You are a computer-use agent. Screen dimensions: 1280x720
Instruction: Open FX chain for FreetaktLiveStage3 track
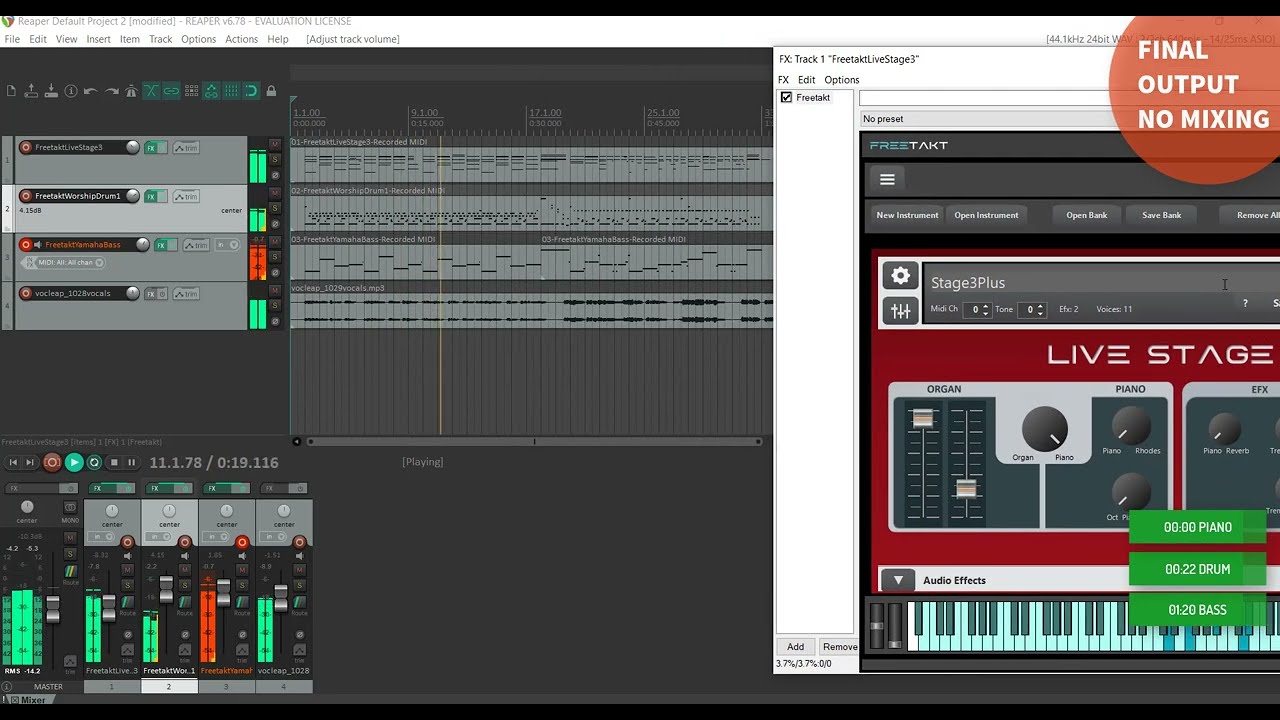[x=151, y=148]
